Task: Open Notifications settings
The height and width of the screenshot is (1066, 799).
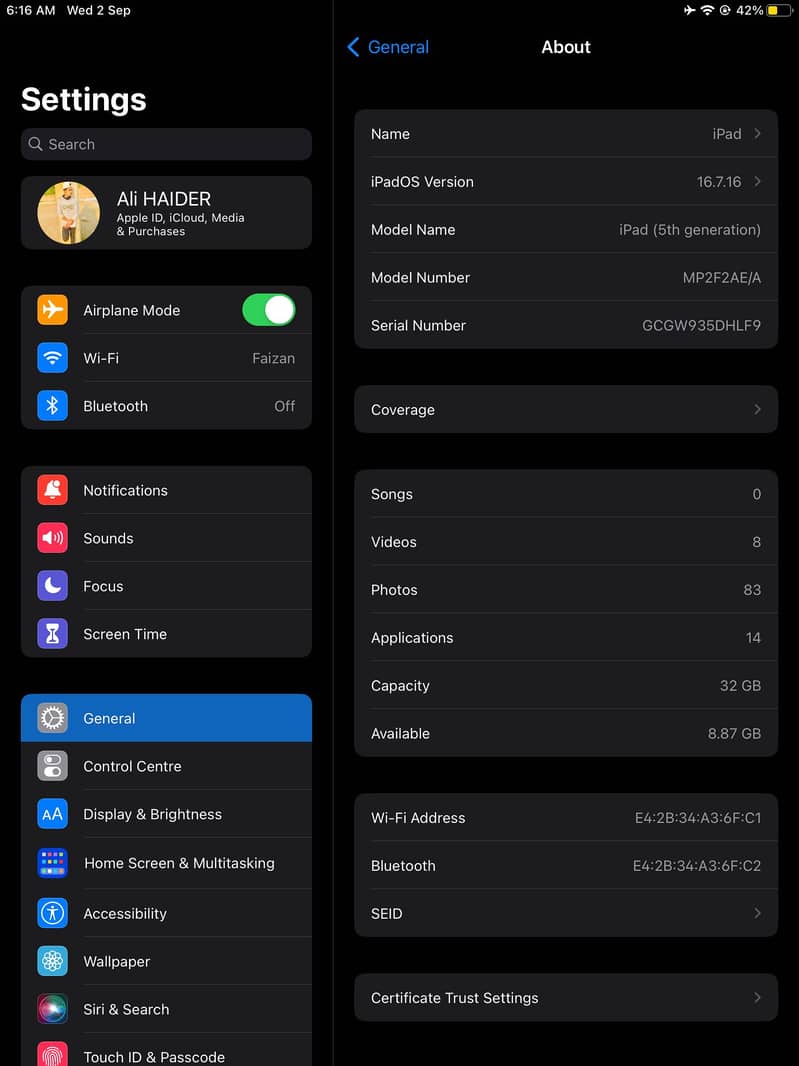Action: pyautogui.click(x=167, y=490)
